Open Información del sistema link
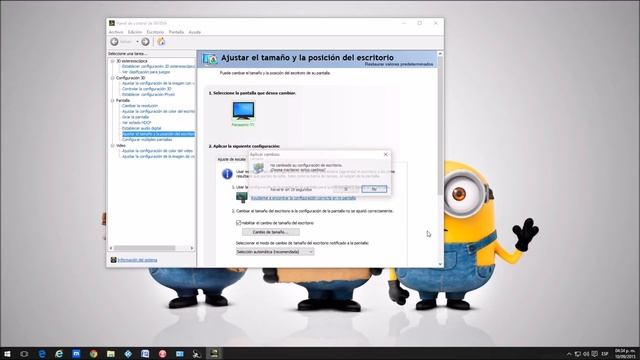The height and width of the screenshot is (360, 640). click(x=137, y=260)
